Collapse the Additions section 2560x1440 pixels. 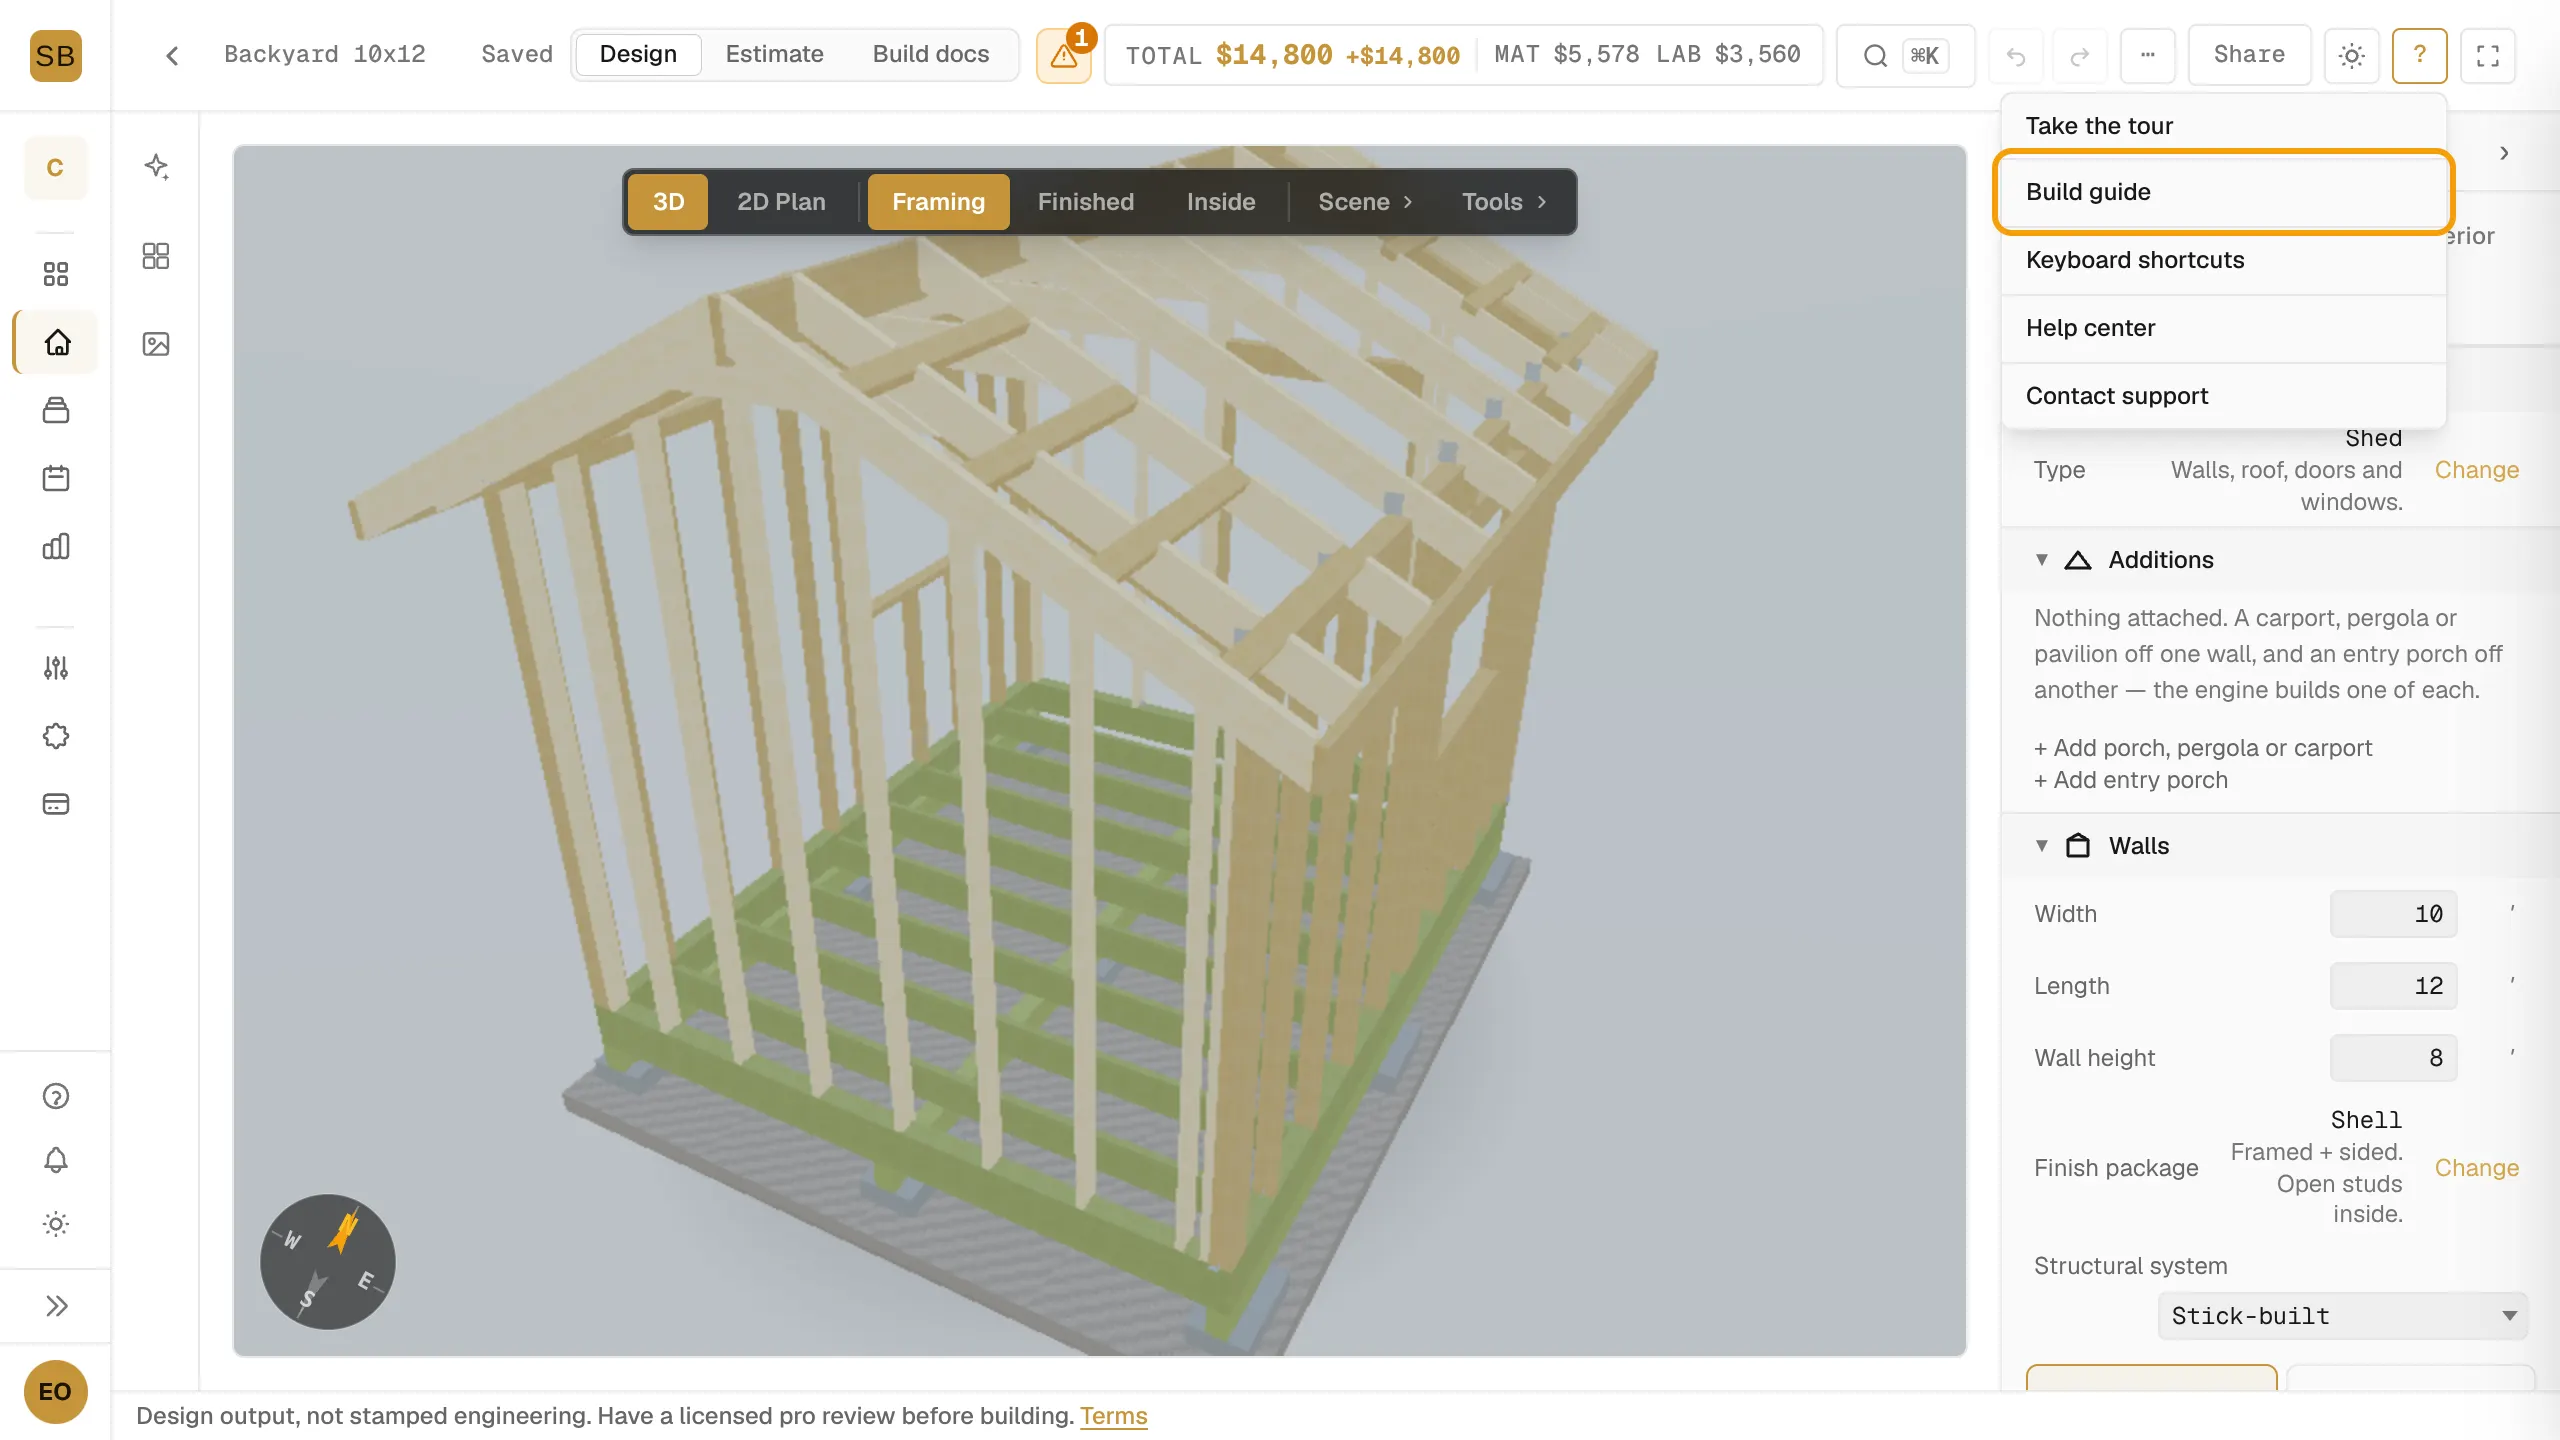point(2042,560)
